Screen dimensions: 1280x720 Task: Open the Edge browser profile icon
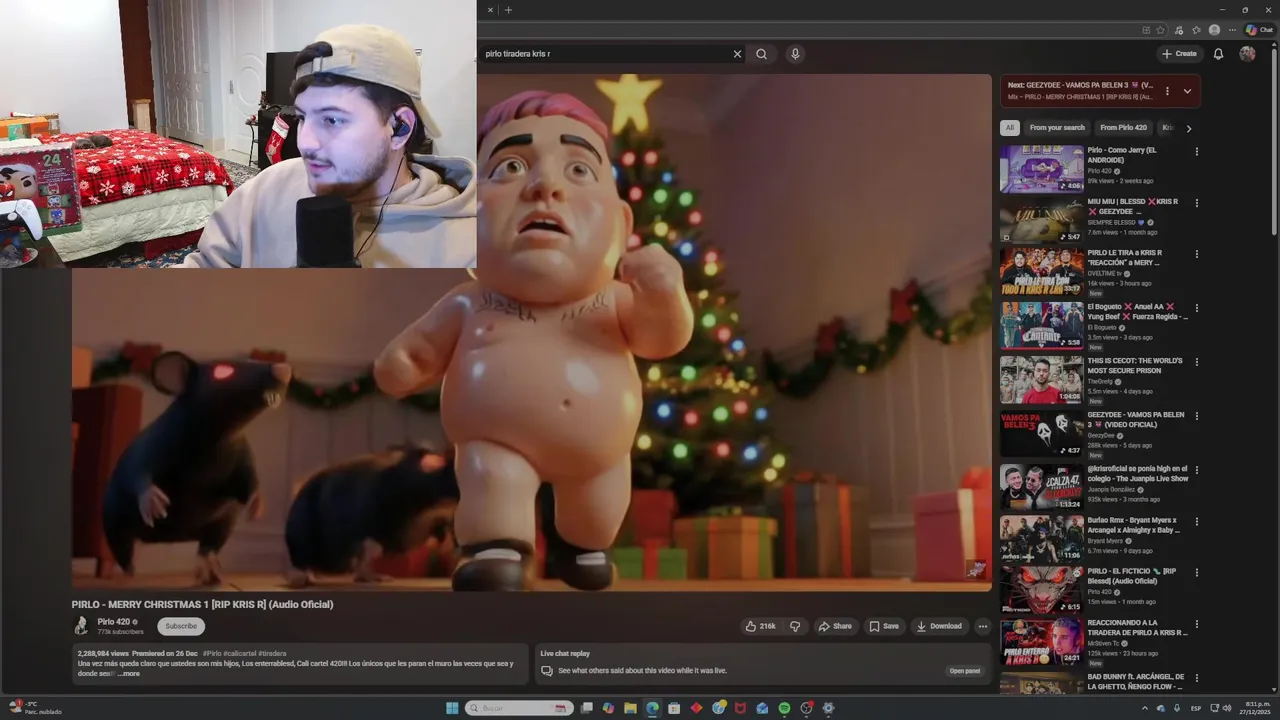coord(1214,30)
